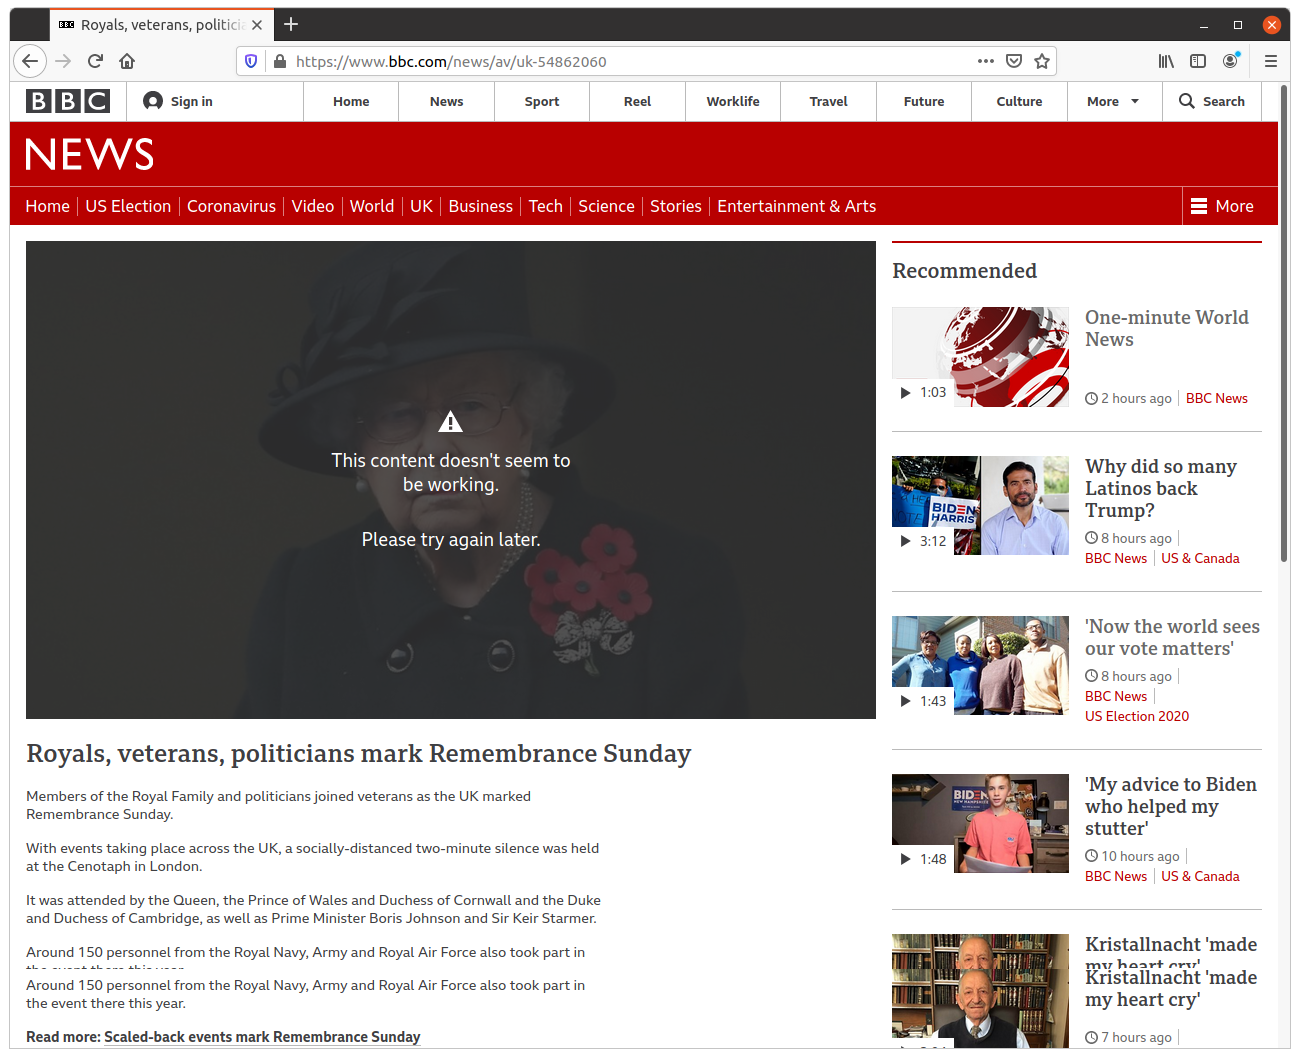Open the page actions three-dots menu
This screenshot has width=1300, height=1058.
(986, 61)
